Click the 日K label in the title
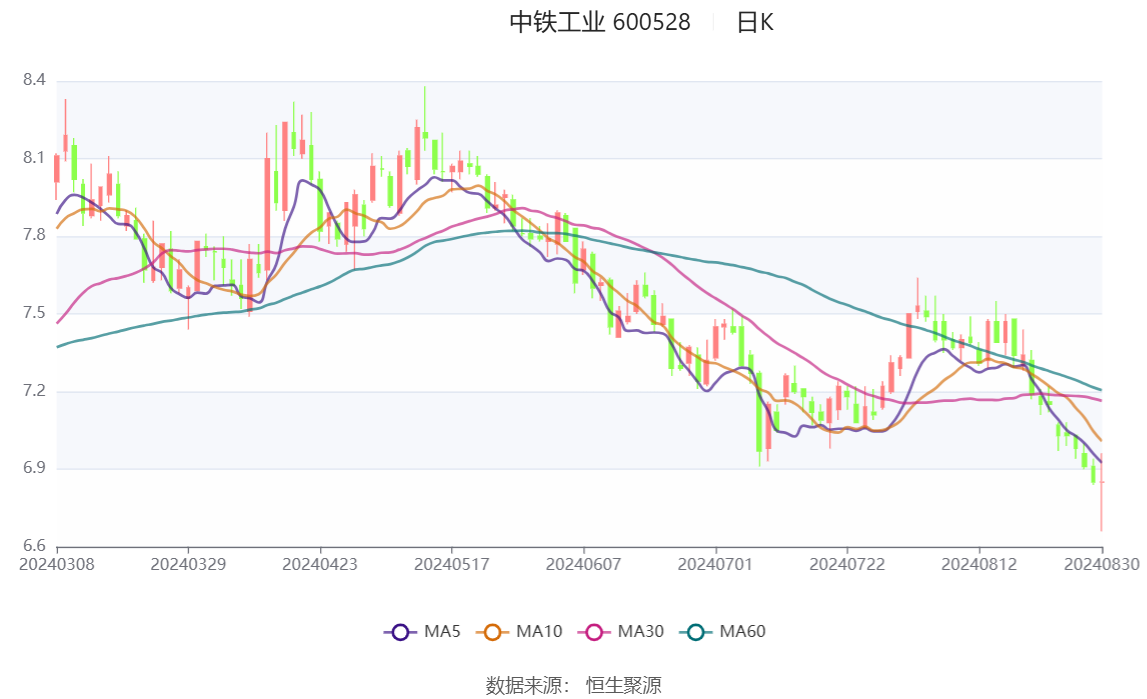Viewport: 1147px width, 699px height. click(755, 22)
